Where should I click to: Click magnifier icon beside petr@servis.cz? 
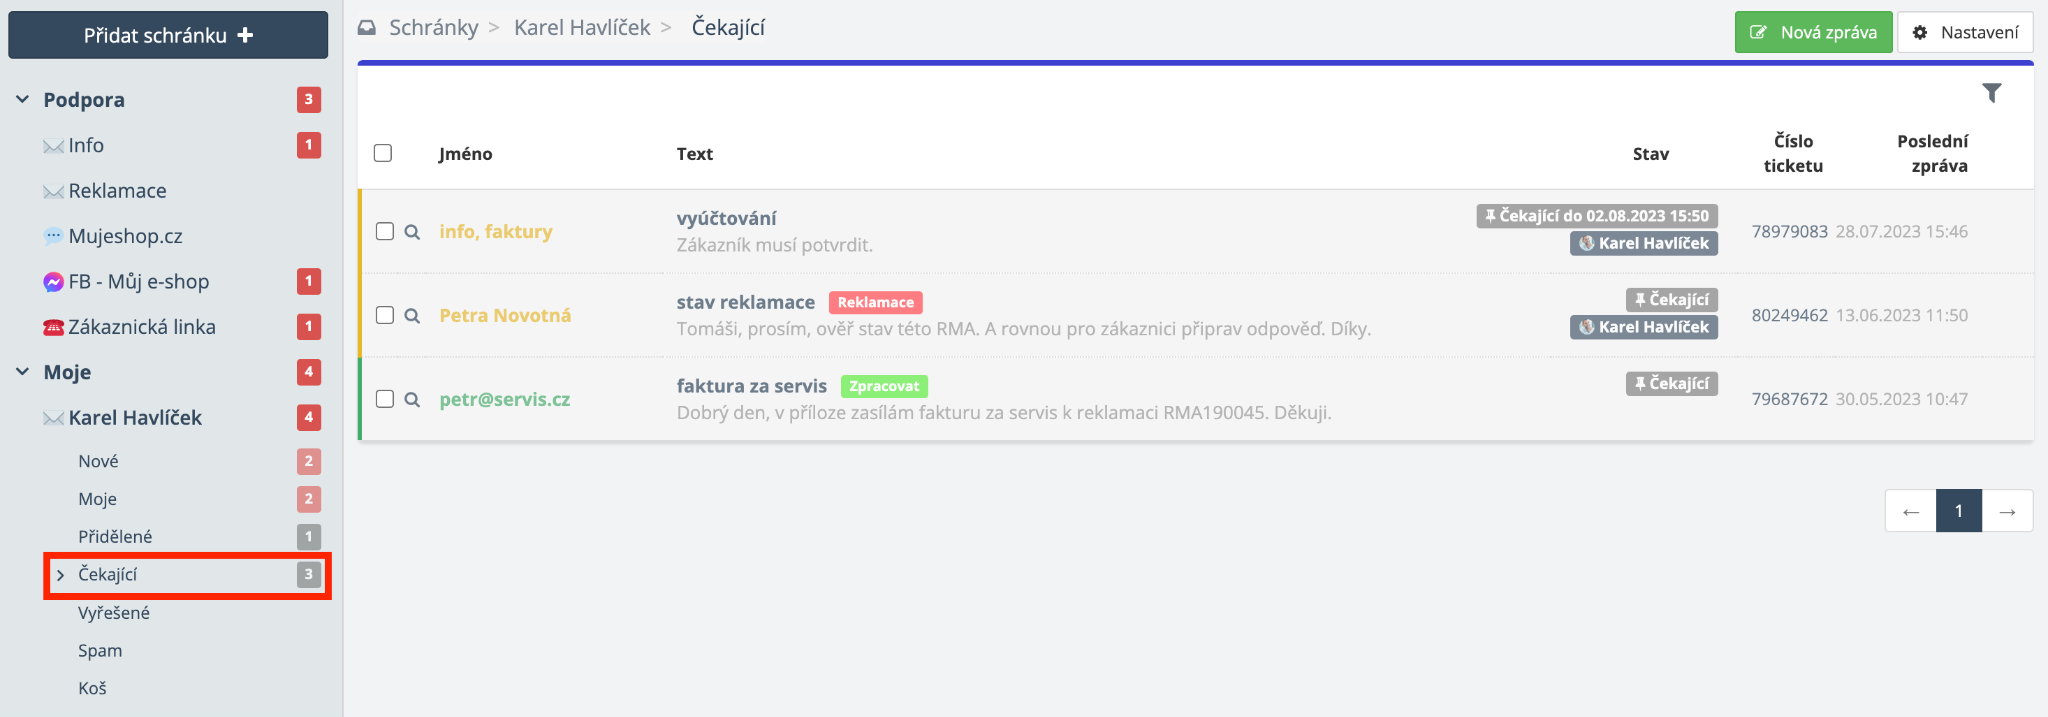412,400
